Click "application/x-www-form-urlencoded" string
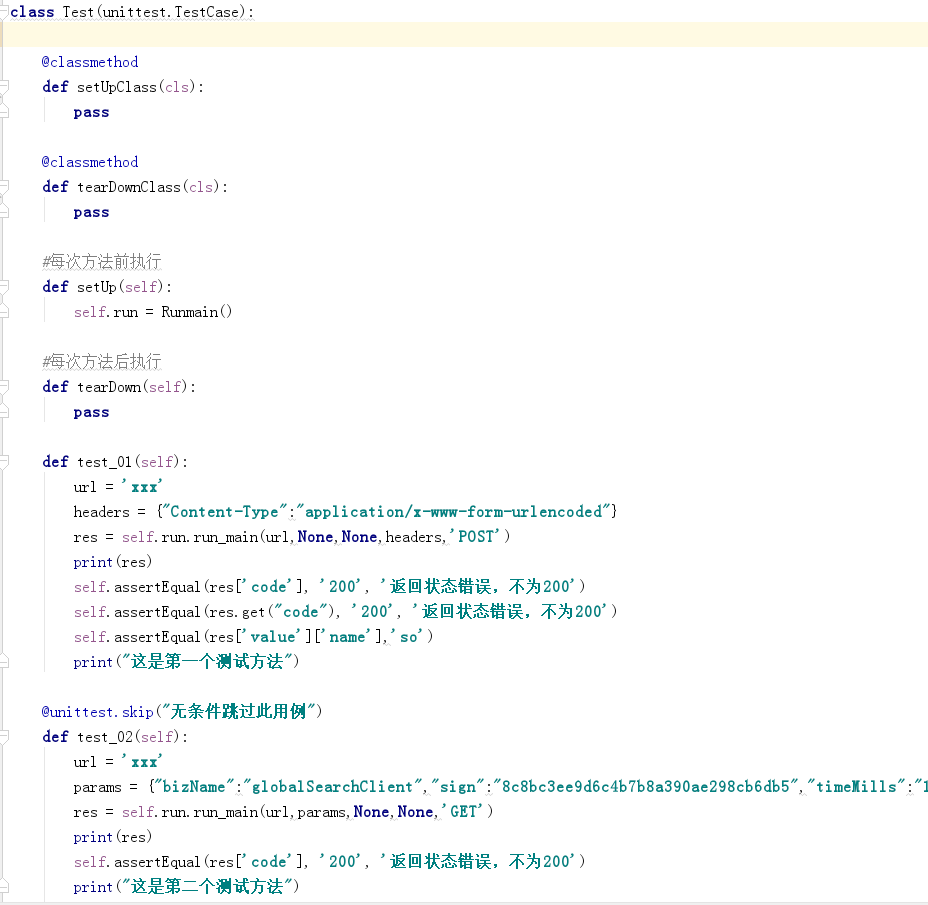Image resolution: width=928 pixels, height=905 pixels. [x=453, y=512]
